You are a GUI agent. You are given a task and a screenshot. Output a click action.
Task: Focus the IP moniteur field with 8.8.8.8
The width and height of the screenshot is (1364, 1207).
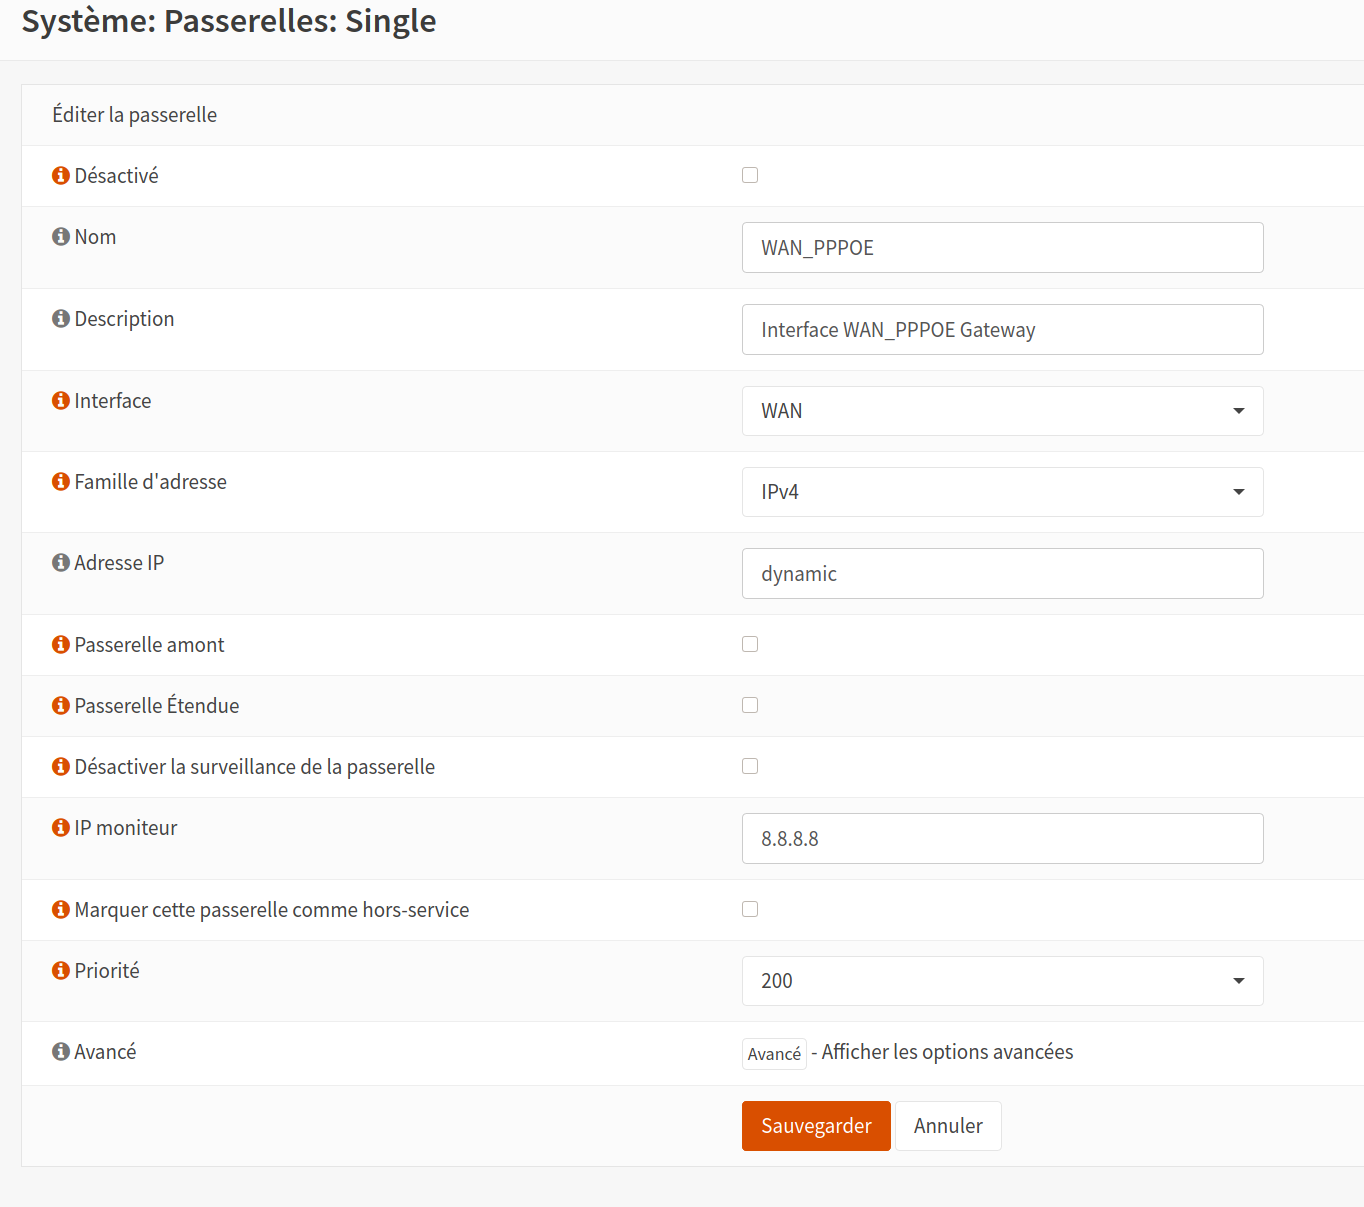(1002, 839)
